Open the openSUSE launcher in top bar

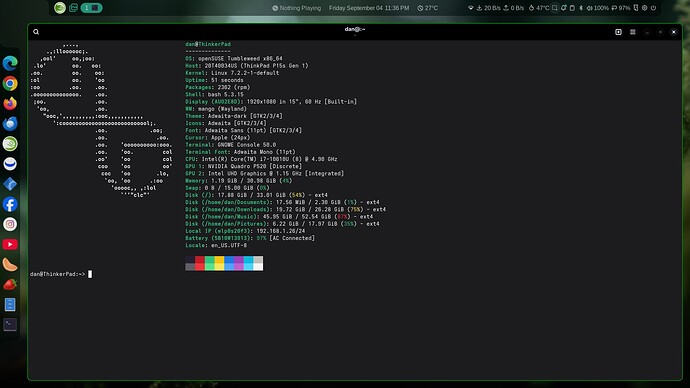click(60, 7)
